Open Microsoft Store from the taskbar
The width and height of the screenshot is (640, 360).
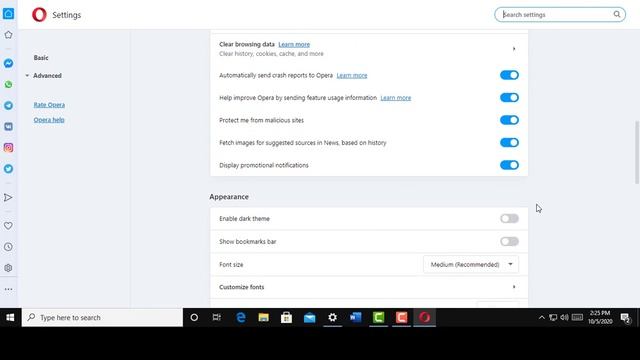point(287,318)
